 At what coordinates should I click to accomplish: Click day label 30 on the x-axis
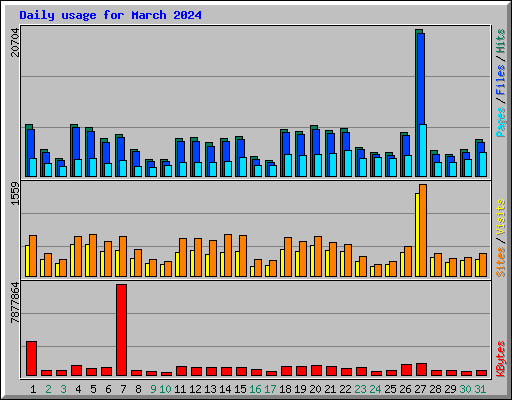click(x=465, y=389)
